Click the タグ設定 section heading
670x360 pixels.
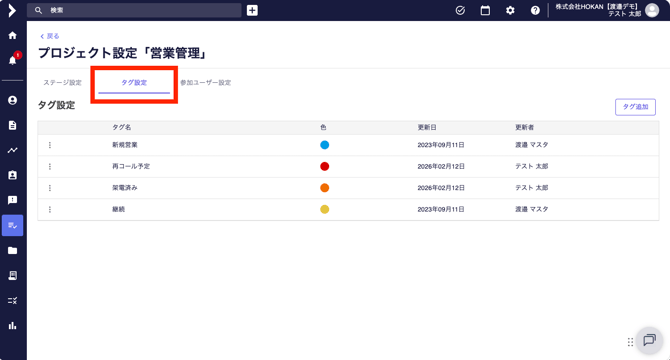tap(56, 105)
